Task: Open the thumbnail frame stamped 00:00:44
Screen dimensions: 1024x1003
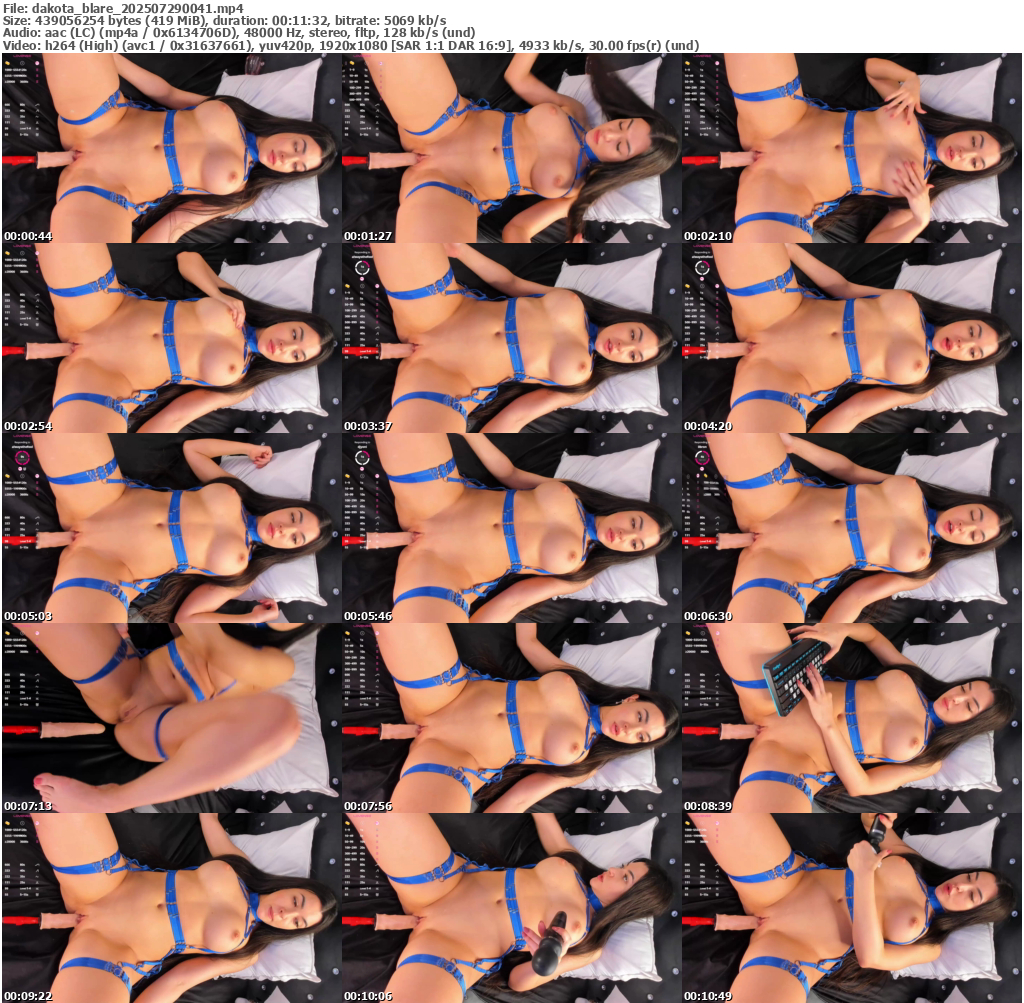Action: point(171,148)
